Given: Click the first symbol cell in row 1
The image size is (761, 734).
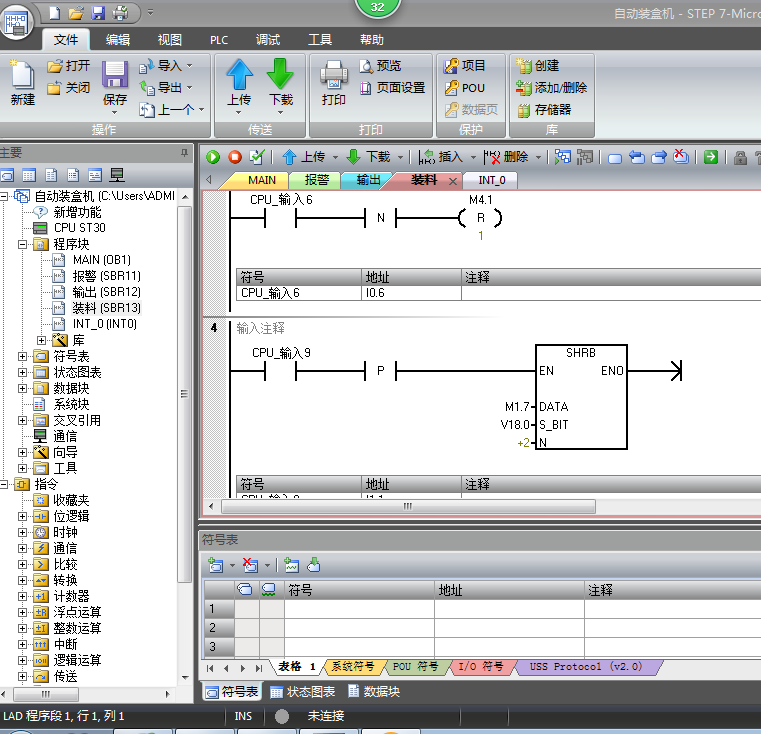Looking at the screenshot, I should click(358, 609).
